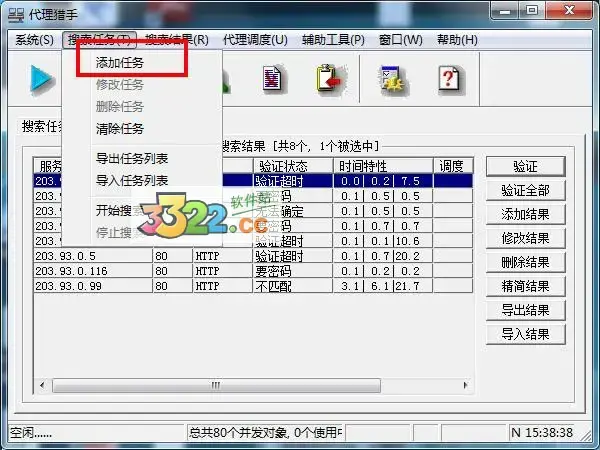Click the clipboard import toolbar icon
600x450 pixels.
[329, 78]
